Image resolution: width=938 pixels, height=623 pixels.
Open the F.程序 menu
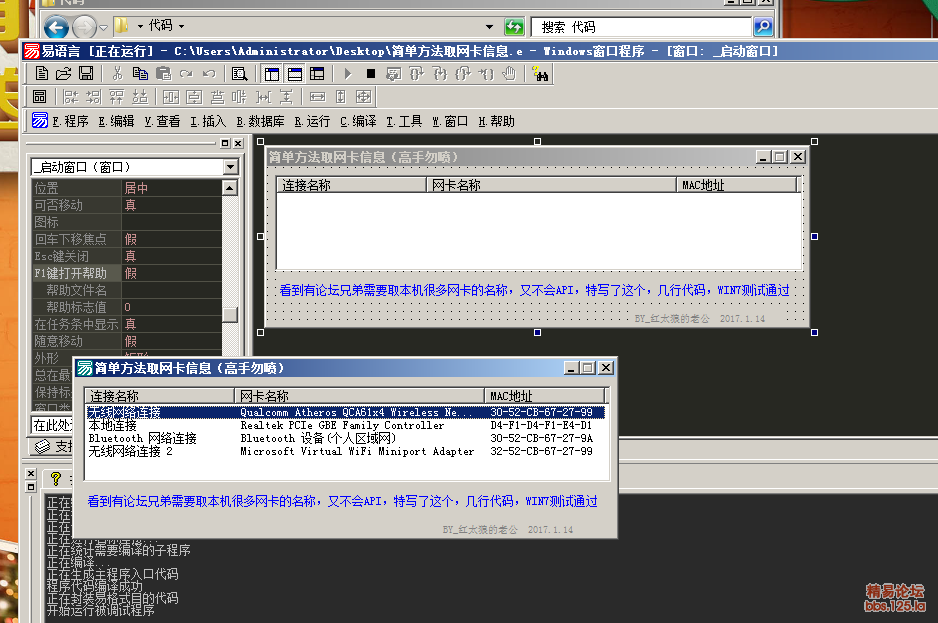(70, 121)
